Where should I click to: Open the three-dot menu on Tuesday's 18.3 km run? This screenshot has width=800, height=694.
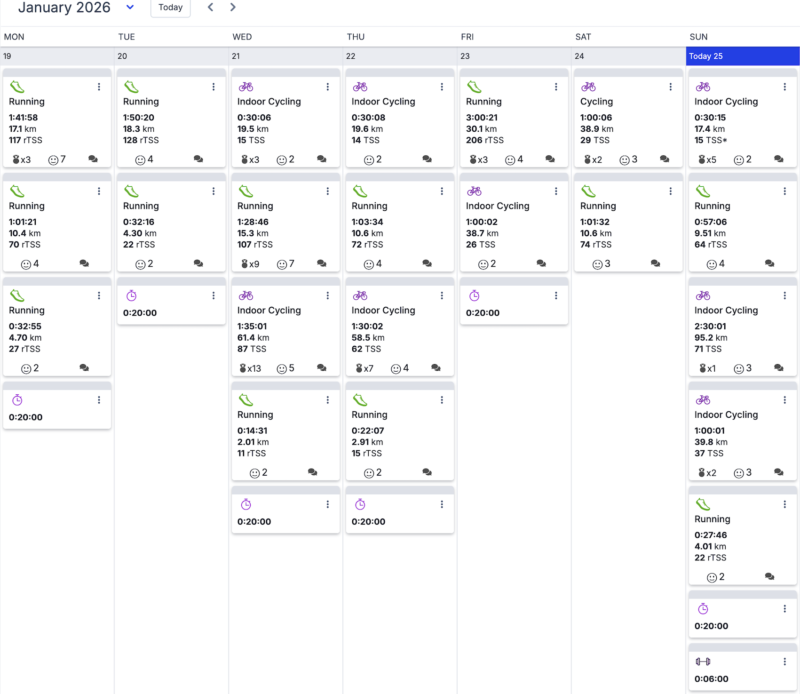coord(213,87)
